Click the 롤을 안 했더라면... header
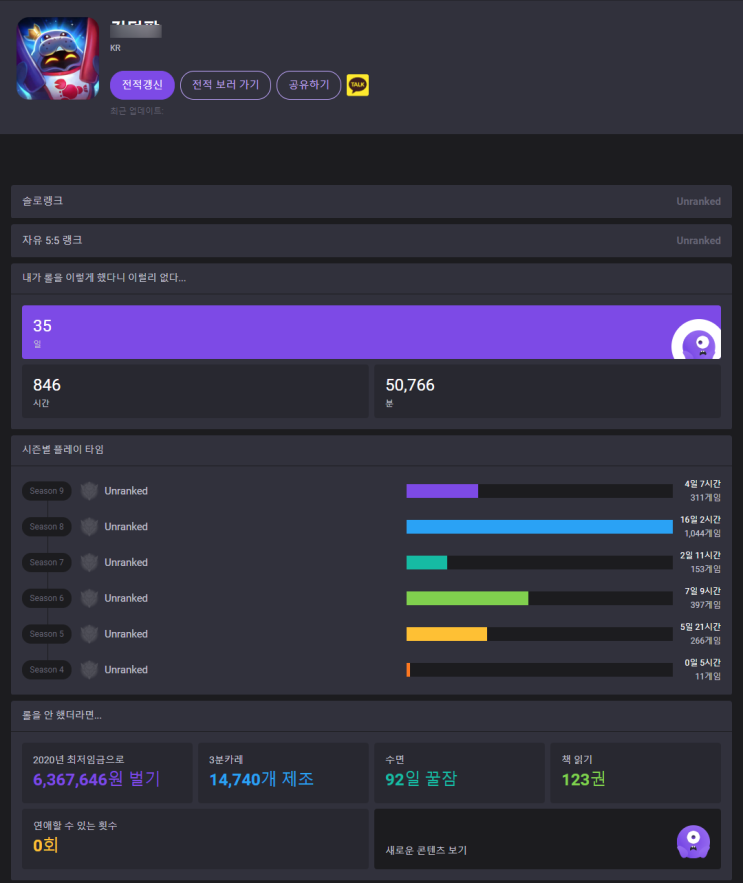Screen dimensions: 743x883 point(62,715)
